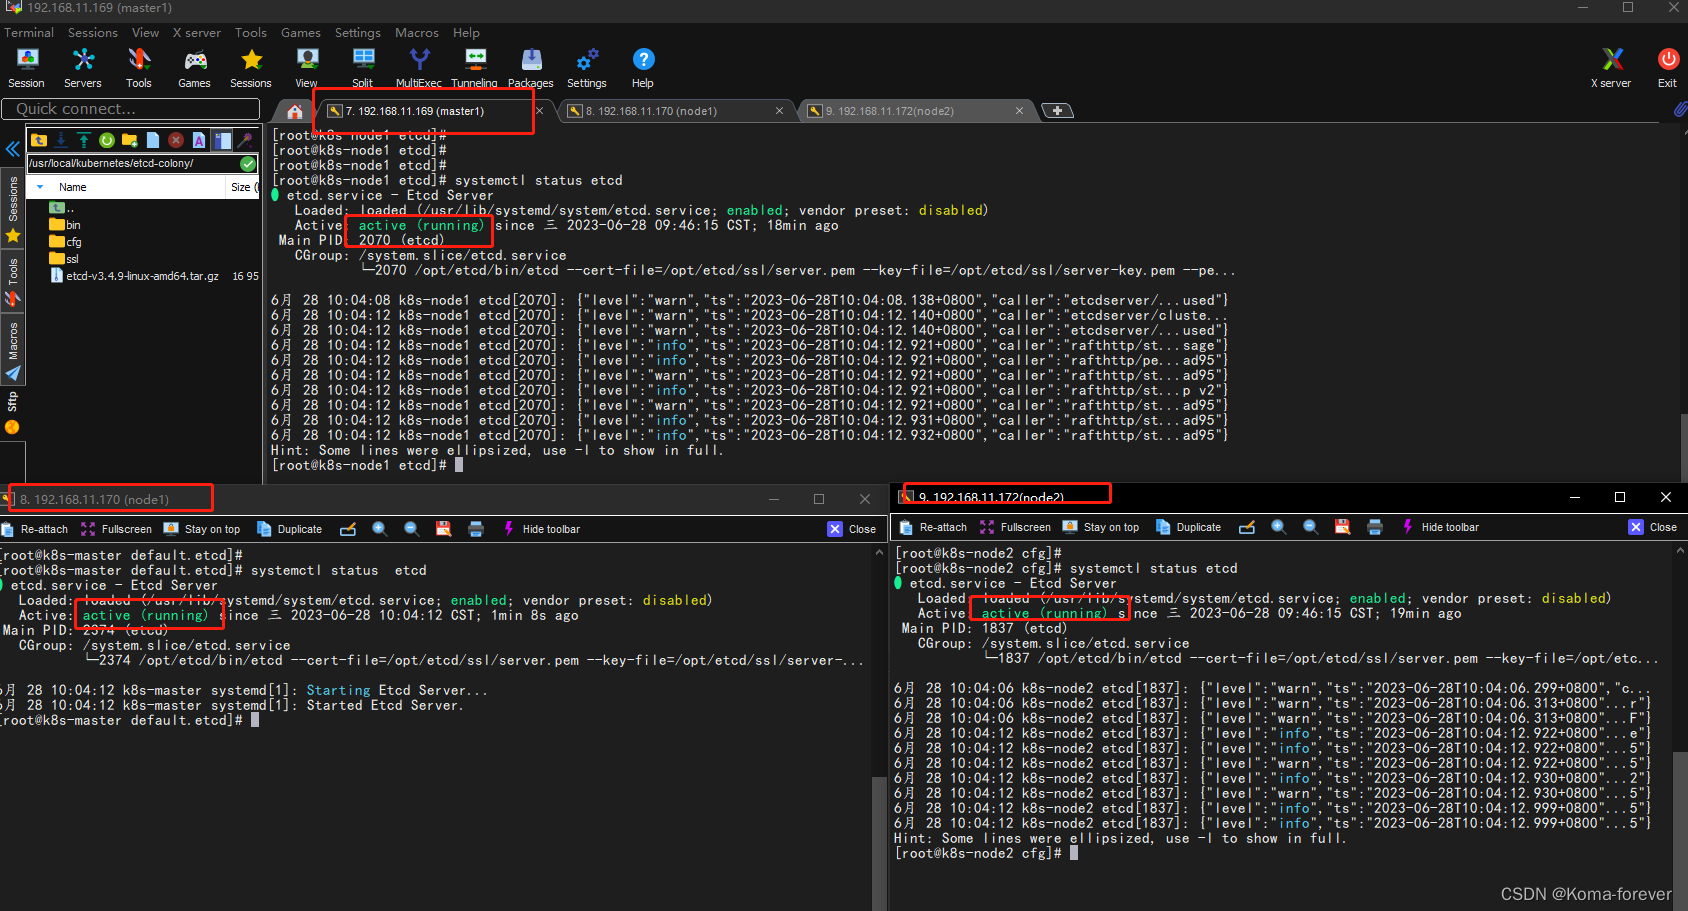The height and width of the screenshot is (911, 1688).
Task: Toggle Stay on top in node1 window
Action: click(202, 529)
